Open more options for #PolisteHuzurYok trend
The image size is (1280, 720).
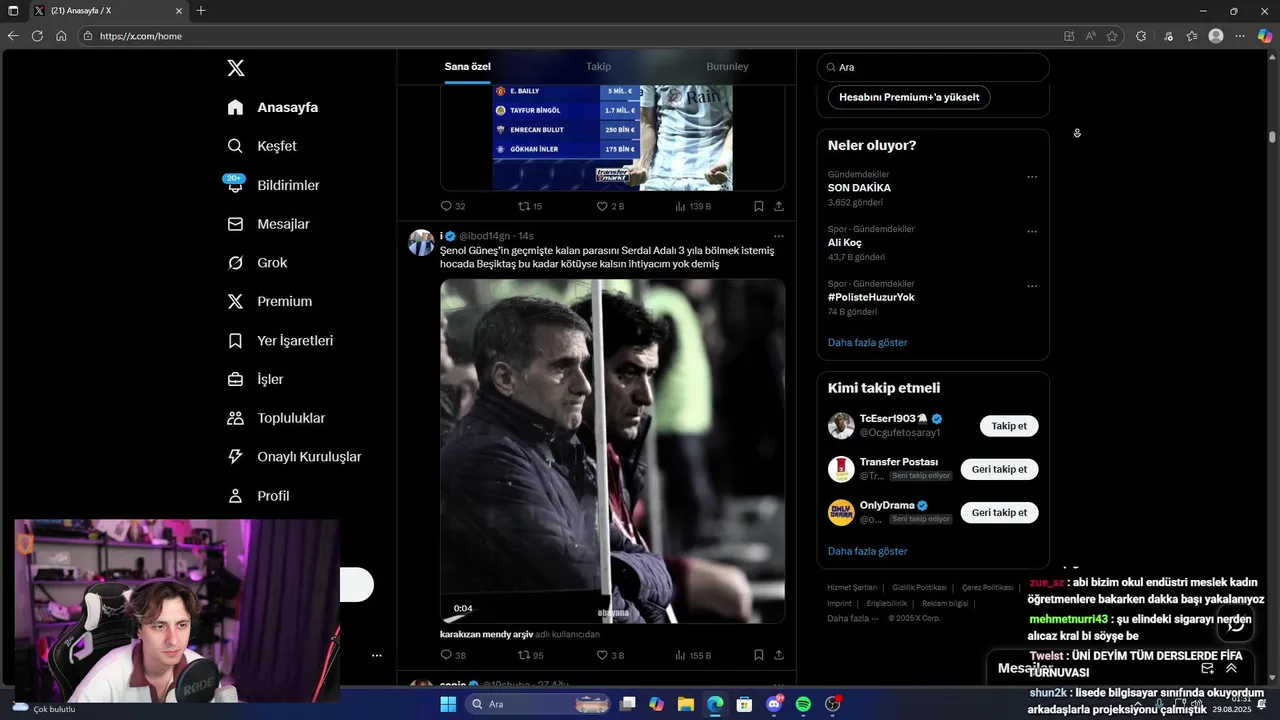tap(1032, 286)
